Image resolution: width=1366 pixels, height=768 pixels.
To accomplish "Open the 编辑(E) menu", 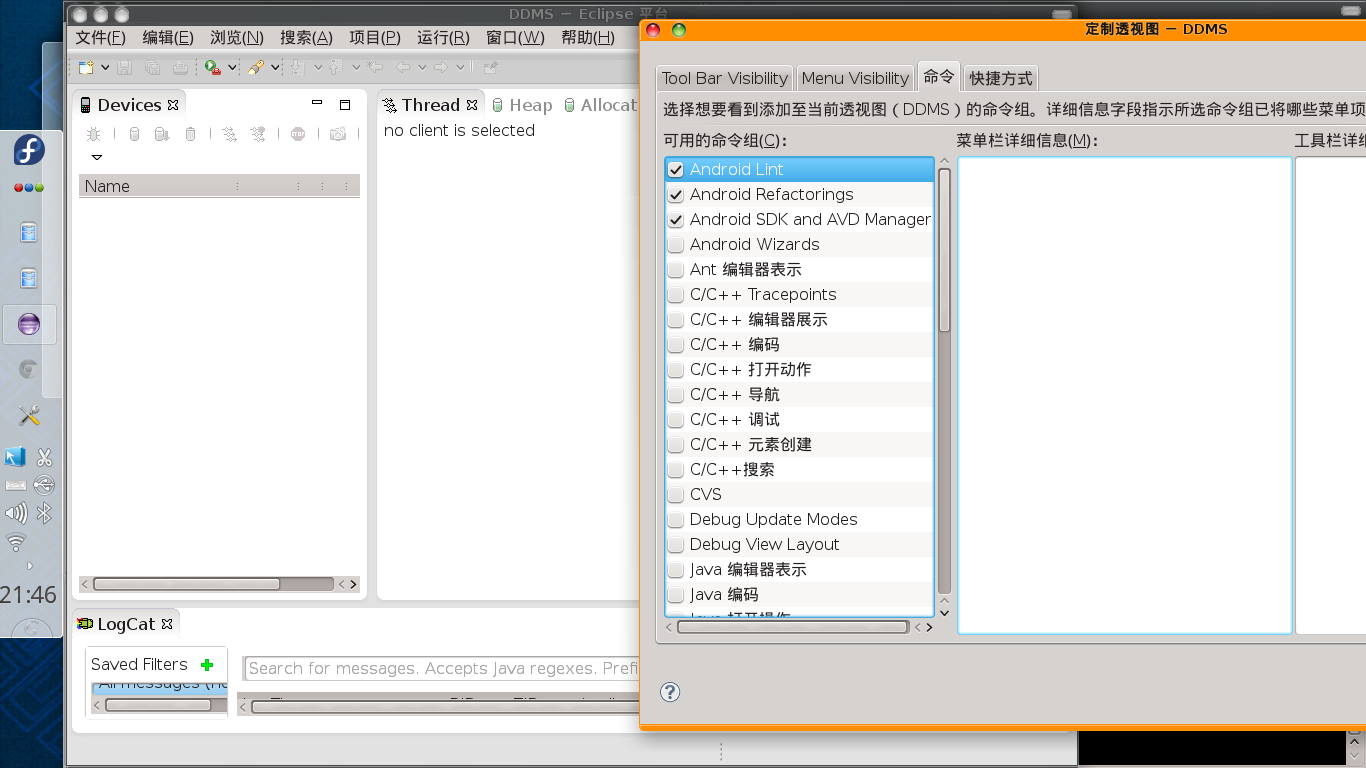I will [168, 38].
